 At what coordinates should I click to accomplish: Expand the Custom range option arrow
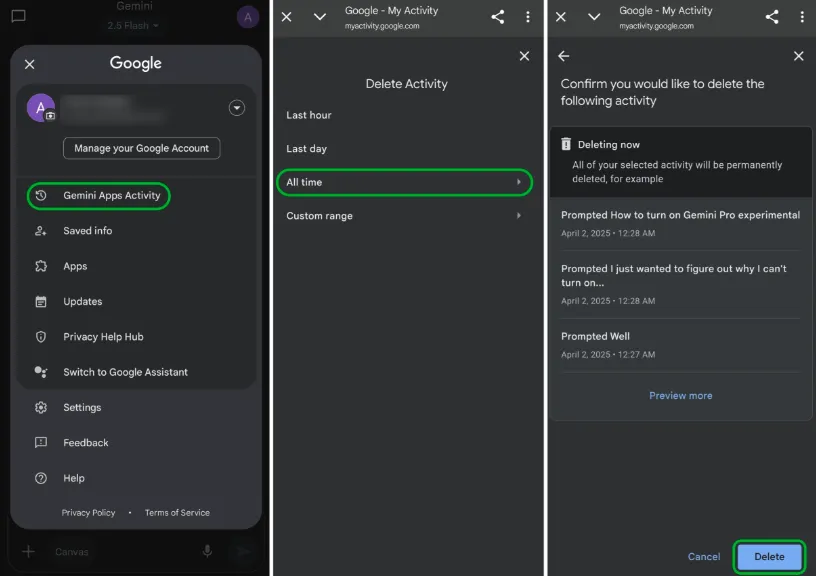518,216
